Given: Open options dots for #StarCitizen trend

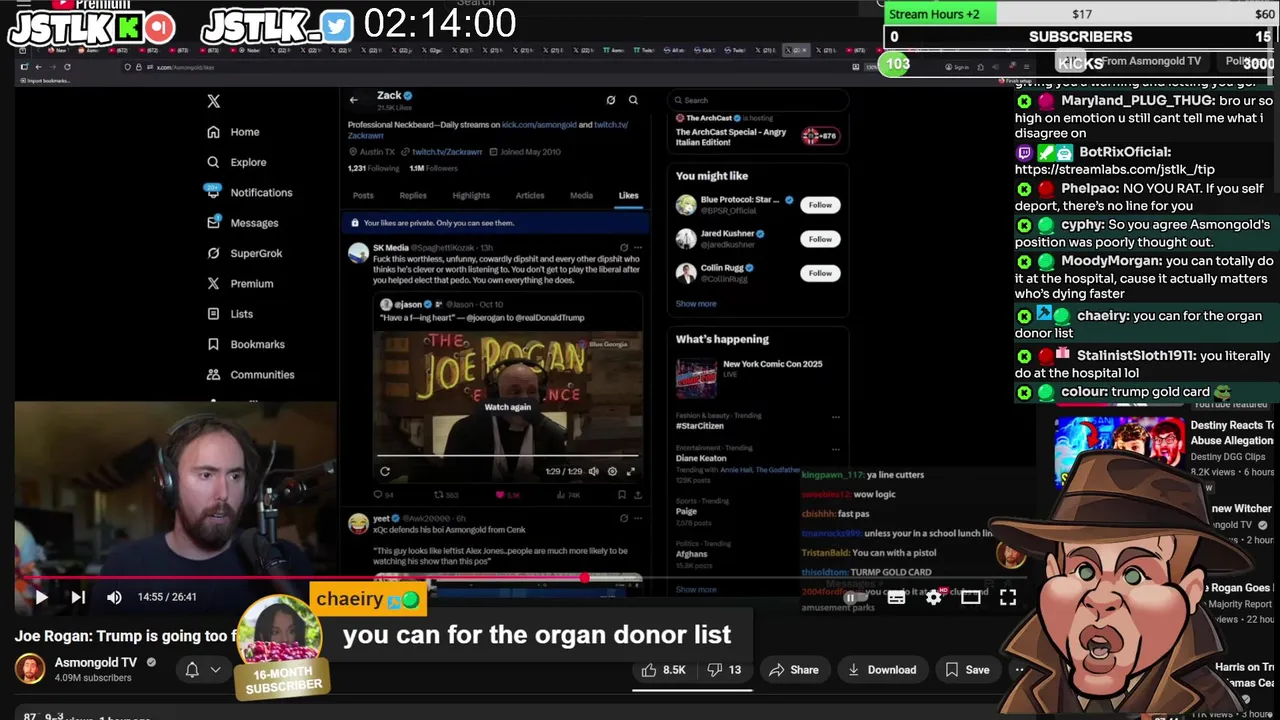Looking at the screenshot, I should (x=836, y=417).
